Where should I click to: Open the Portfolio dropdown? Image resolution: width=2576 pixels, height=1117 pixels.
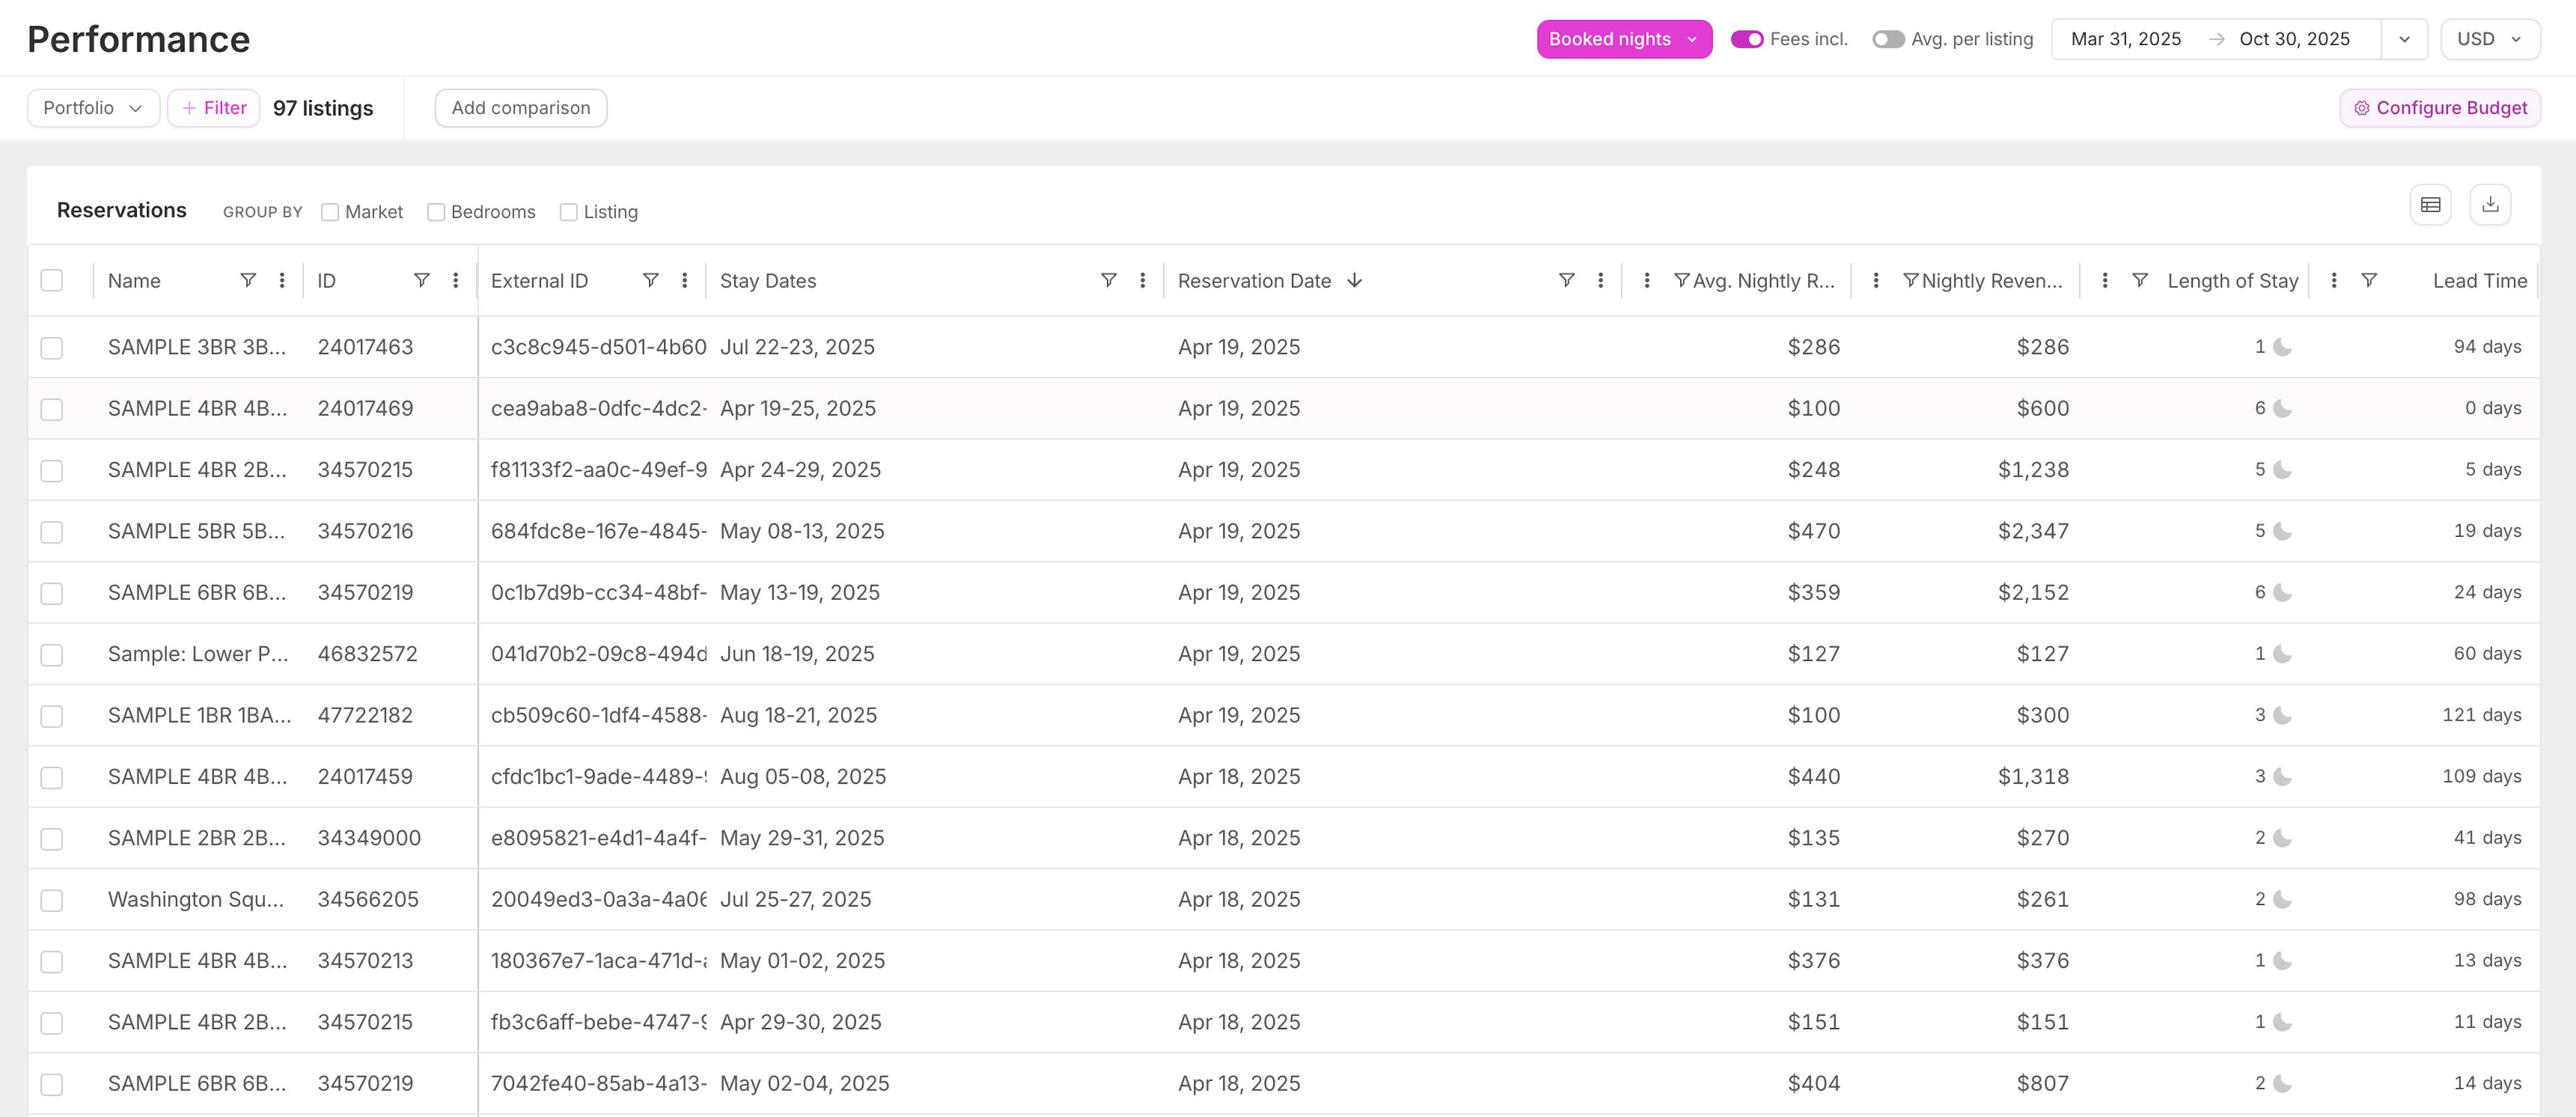93,108
